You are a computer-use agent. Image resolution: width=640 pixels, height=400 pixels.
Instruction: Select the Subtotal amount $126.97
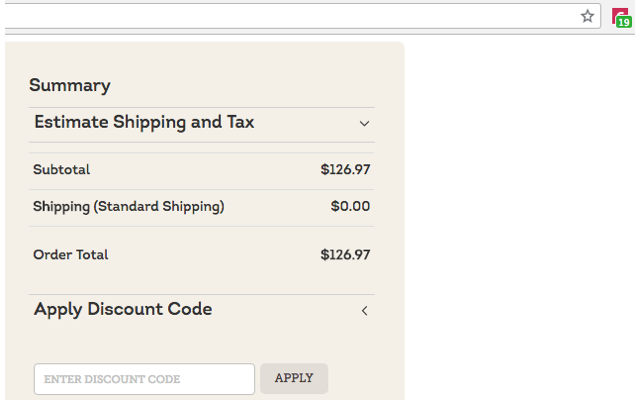(x=345, y=170)
